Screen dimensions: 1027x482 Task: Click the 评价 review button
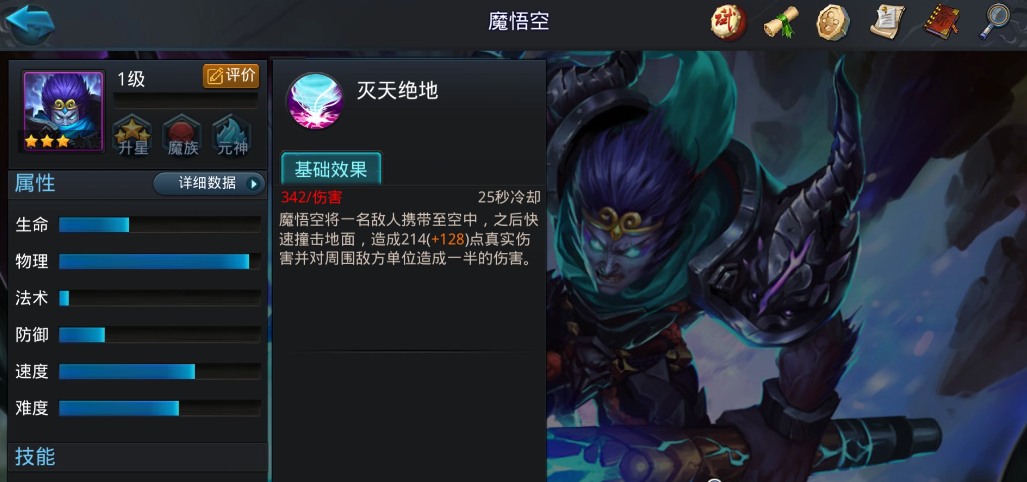(231, 75)
